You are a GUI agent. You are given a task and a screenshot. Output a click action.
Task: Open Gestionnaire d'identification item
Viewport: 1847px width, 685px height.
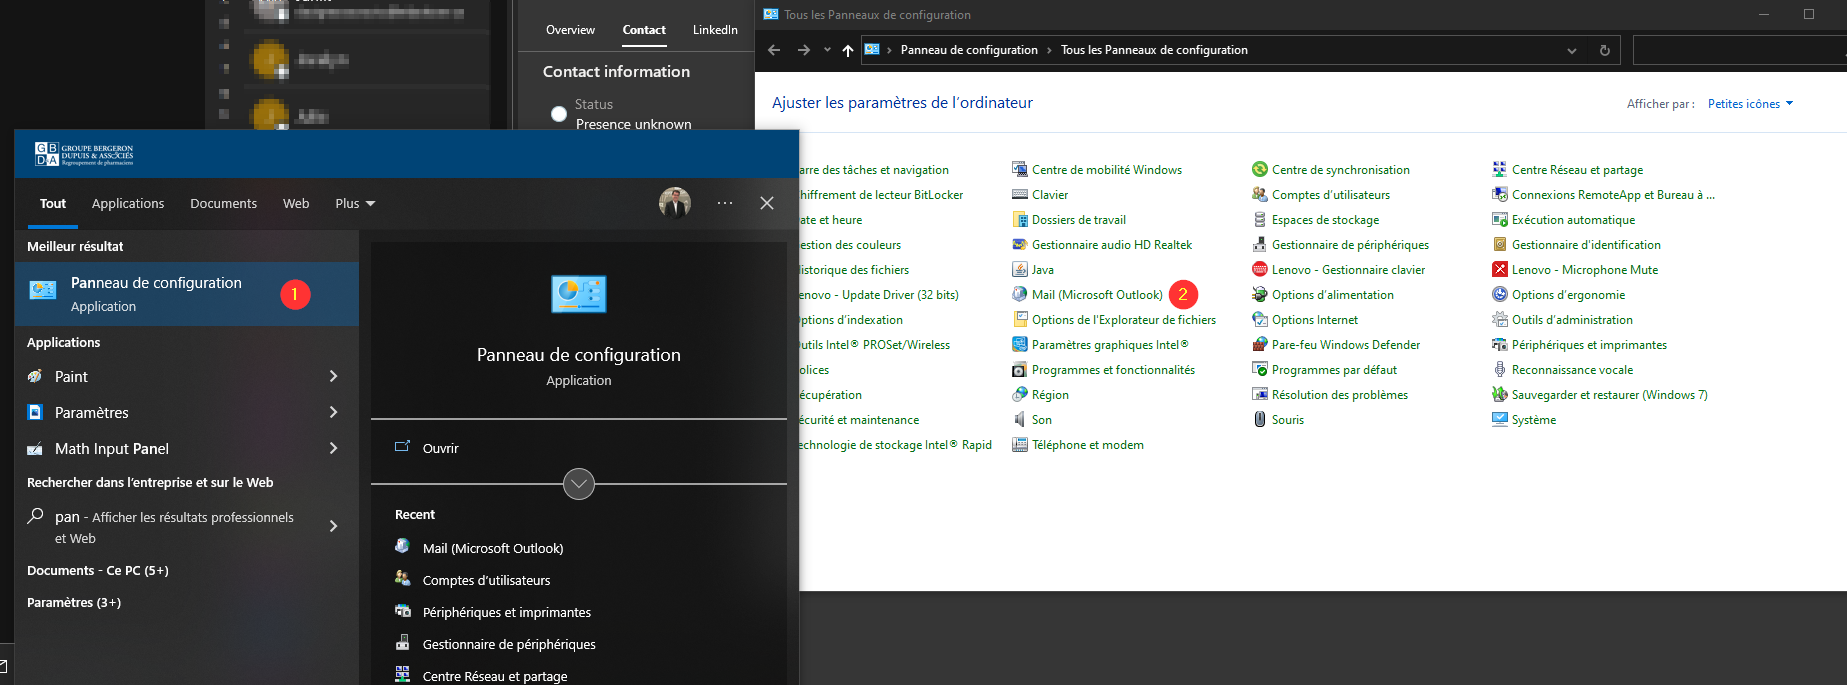(x=1576, y=245)
